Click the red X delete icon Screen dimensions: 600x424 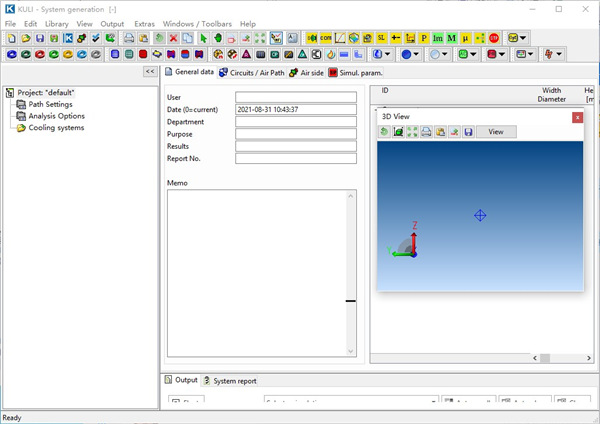coord(174,38)
